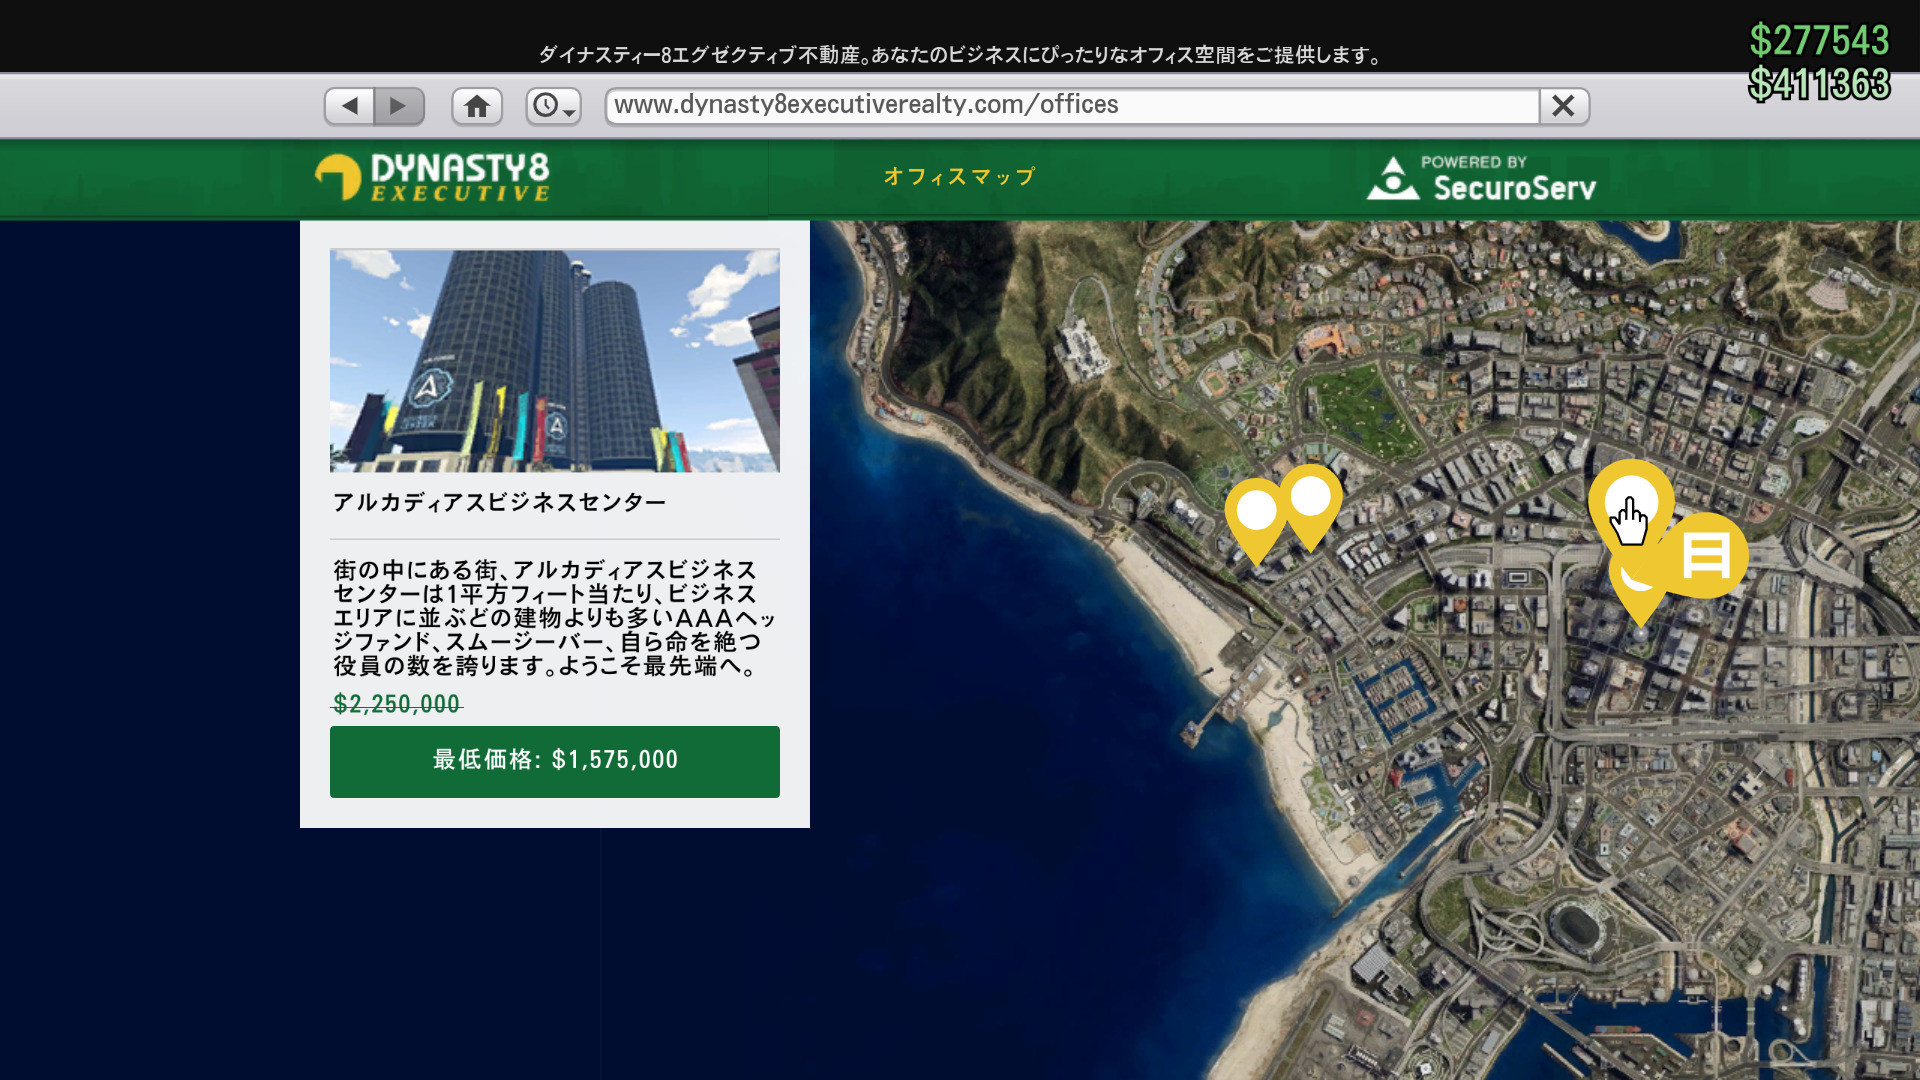
Task: Select the owned office building marker
Action: [1705, 556]
